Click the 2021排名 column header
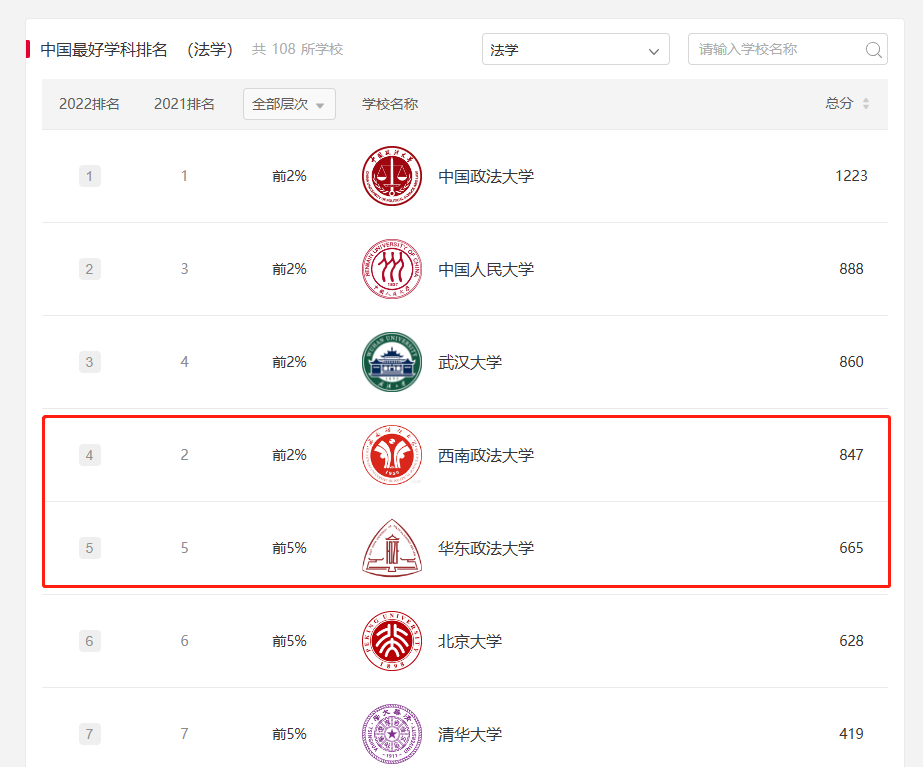This screenshot has width=923, height=767. 184,104
